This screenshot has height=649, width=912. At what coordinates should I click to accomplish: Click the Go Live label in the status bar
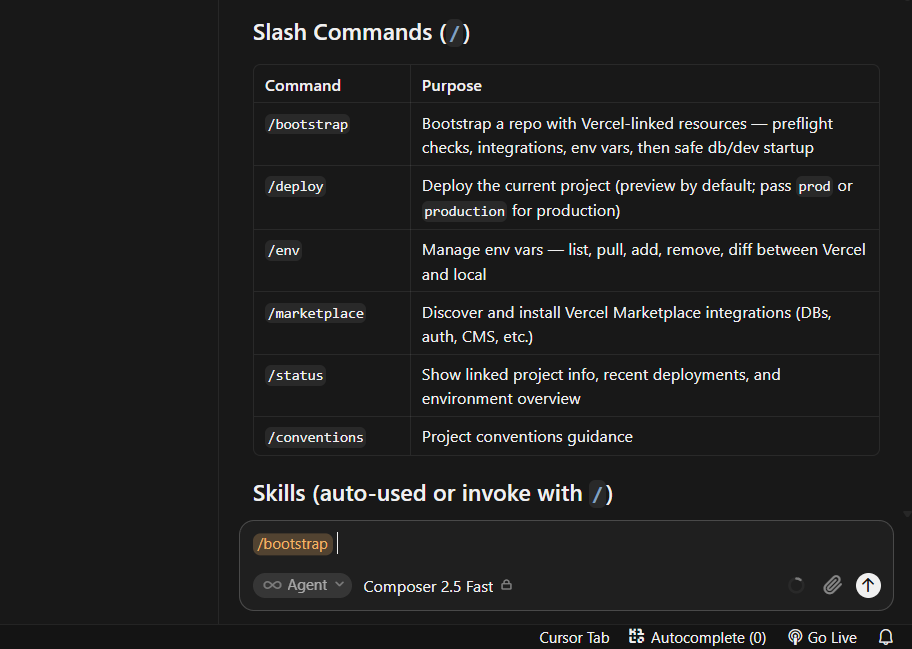[832, 637]
